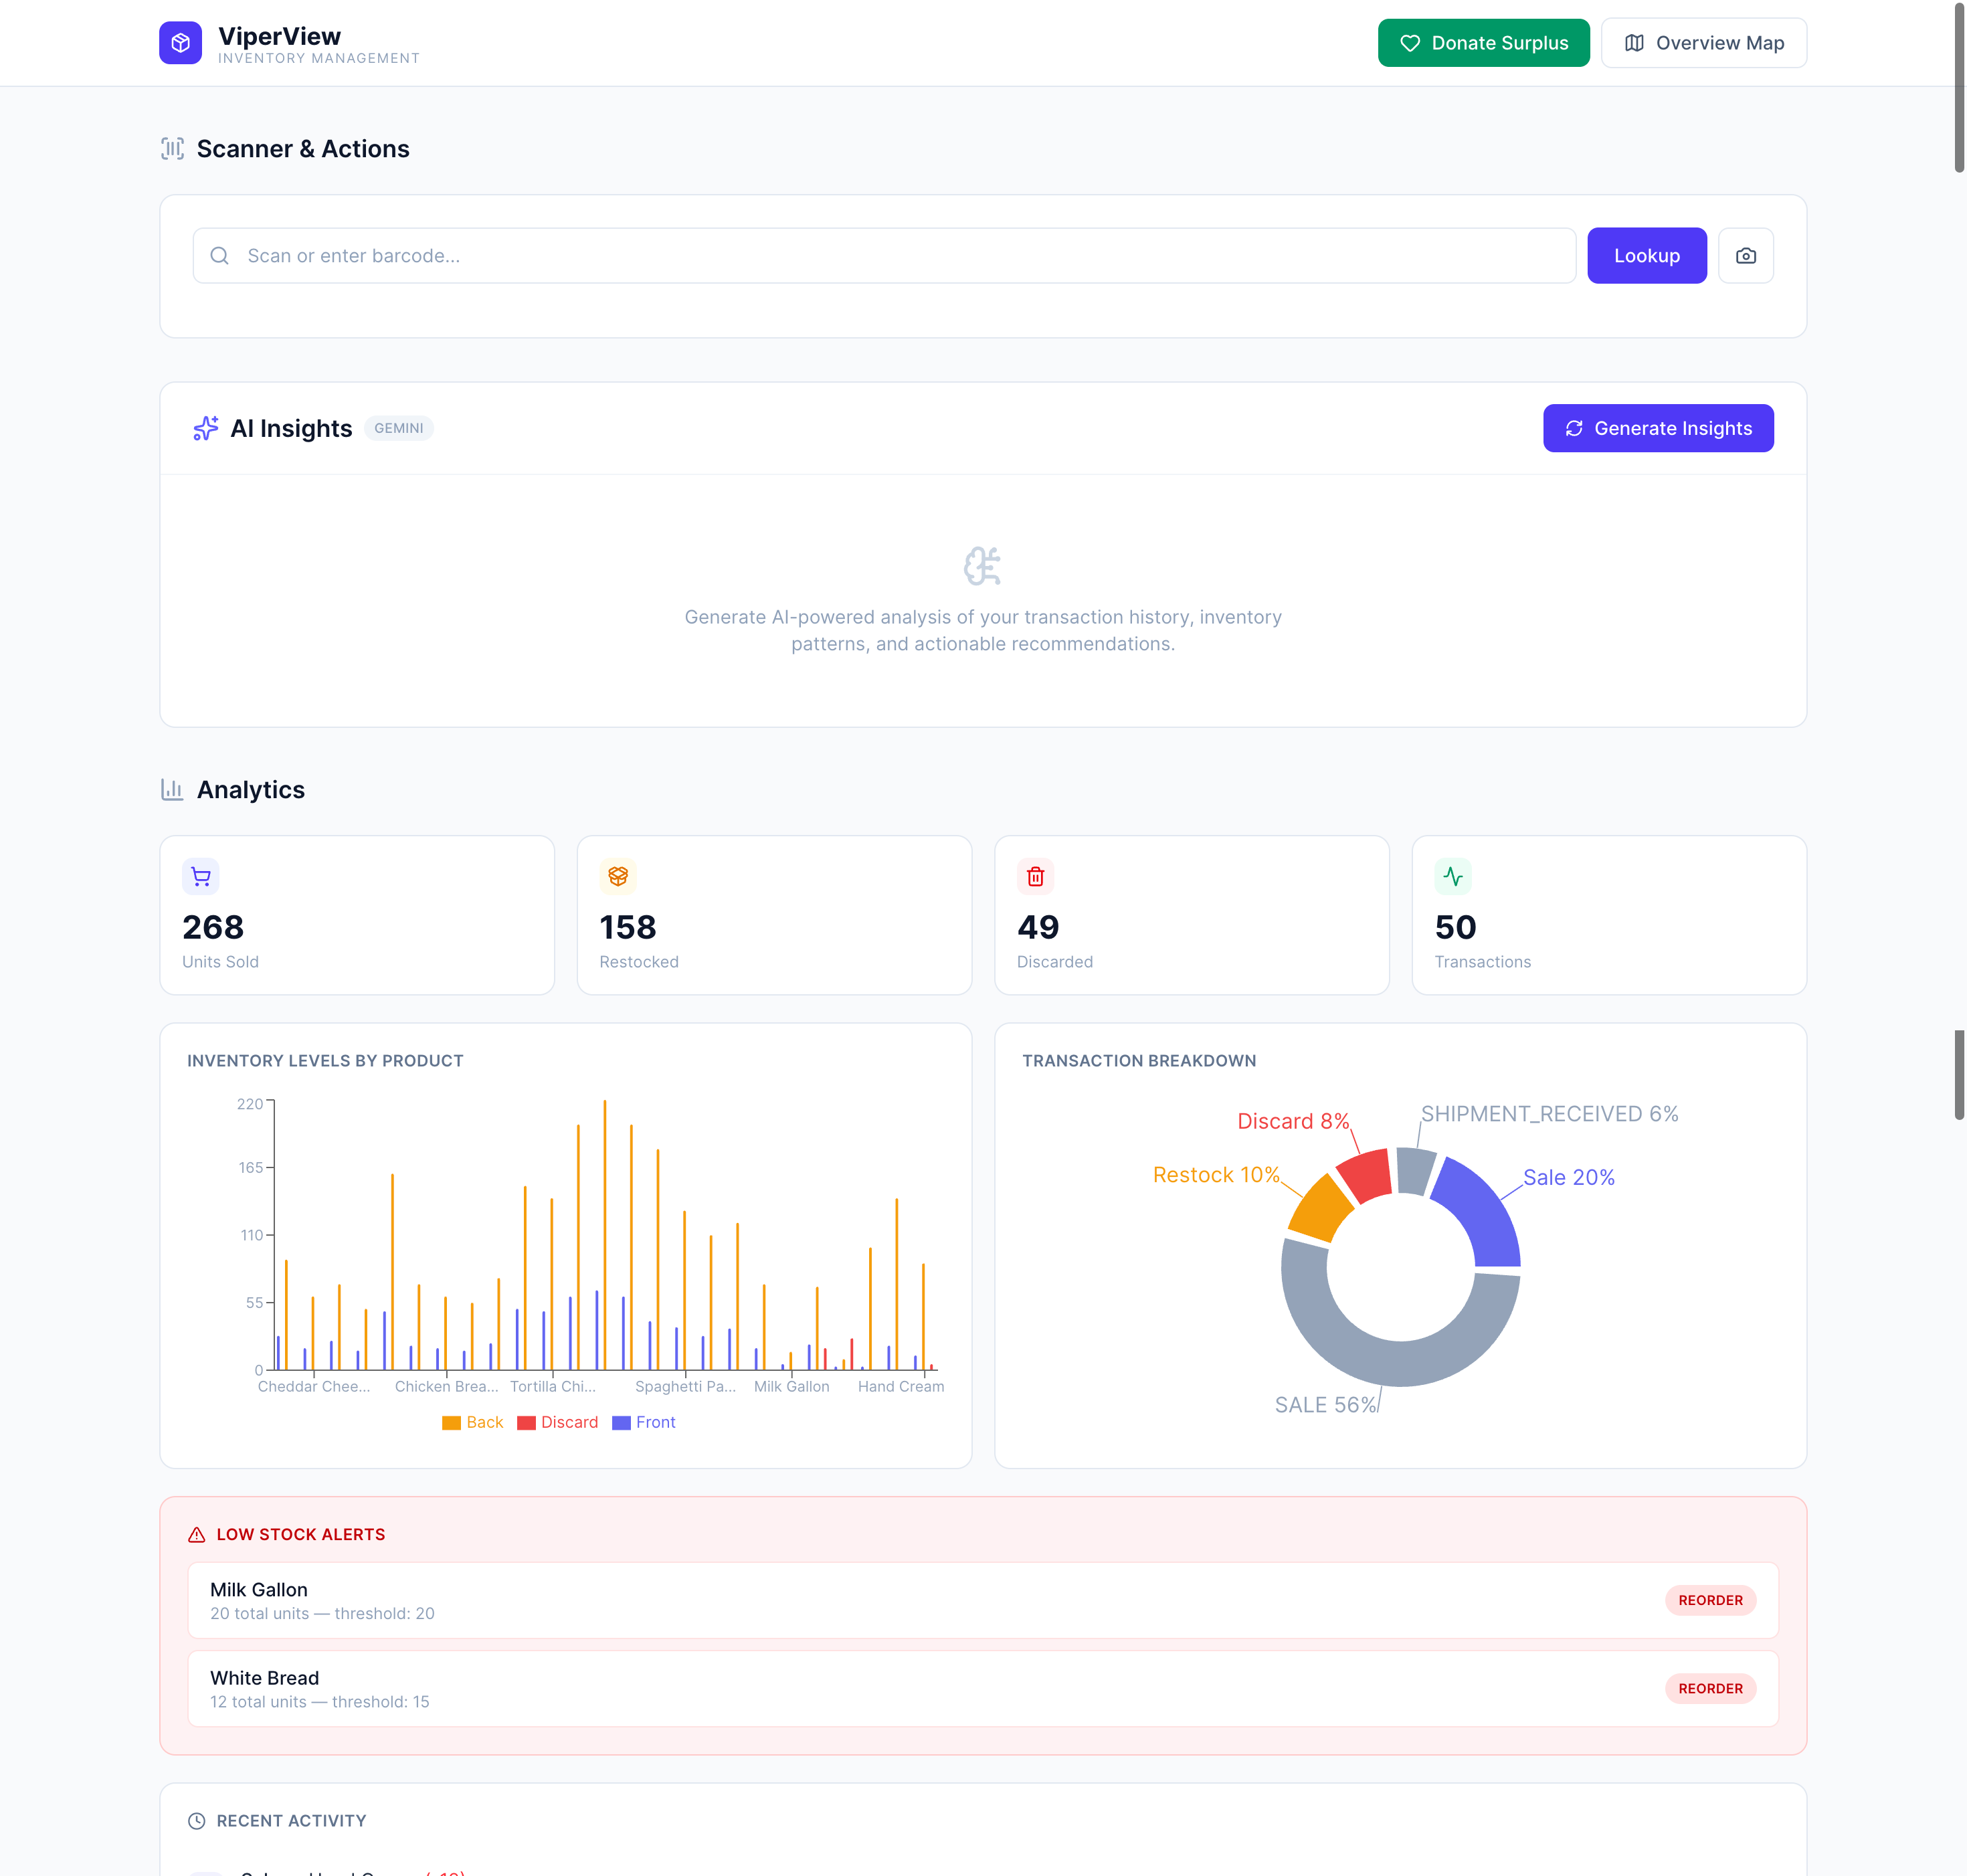Click the Recent Activity clock icon
The height and width of the screenshot is (1876, 1967).
tap(197, 1821)
